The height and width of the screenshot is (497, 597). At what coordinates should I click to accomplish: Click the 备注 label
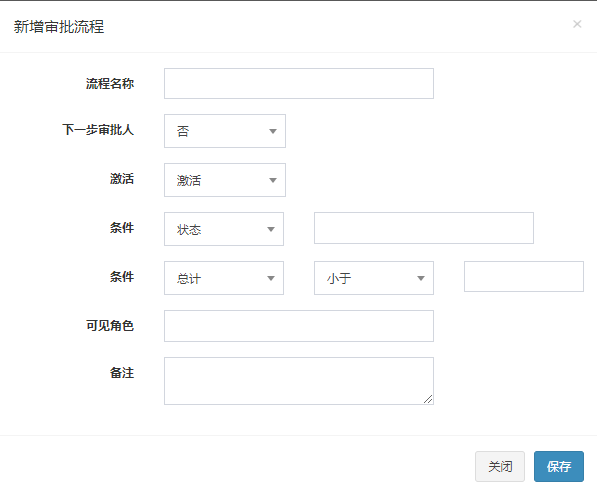pyautogui.click(x=122, y=372)
